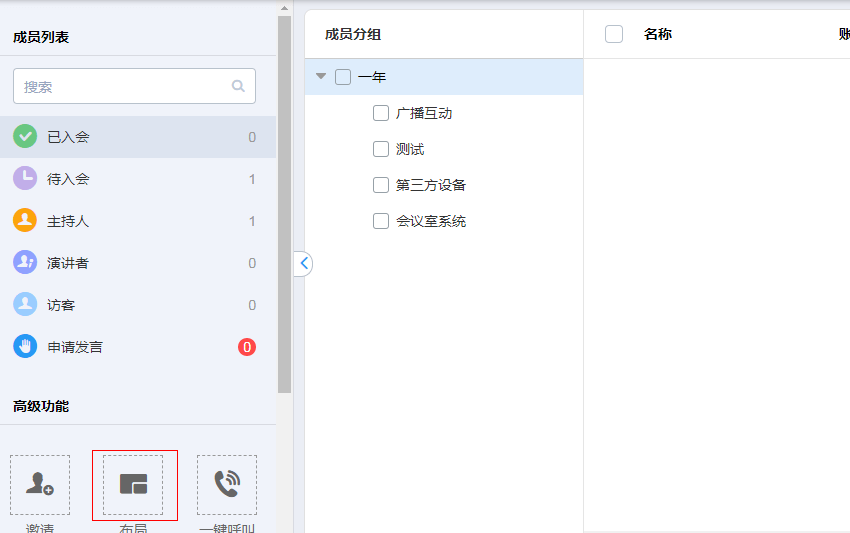Select the 申请发言 member filter
The height and width of the screenshot is (533, 850).
click(138, 346)
